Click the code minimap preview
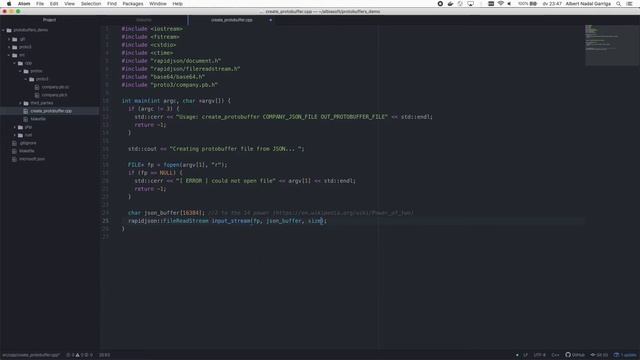 tap(612, 45)
